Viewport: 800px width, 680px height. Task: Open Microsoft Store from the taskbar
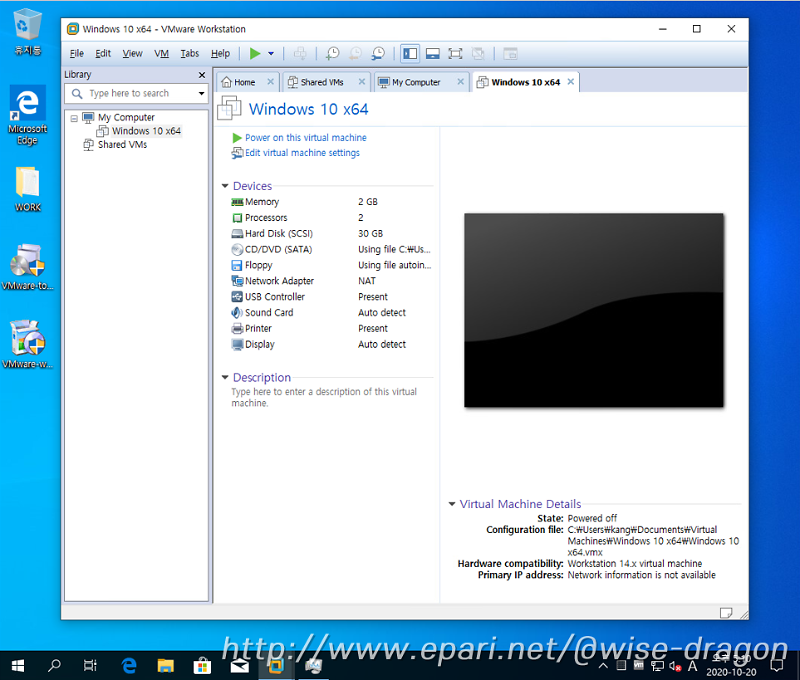click(x=202, y=665)
